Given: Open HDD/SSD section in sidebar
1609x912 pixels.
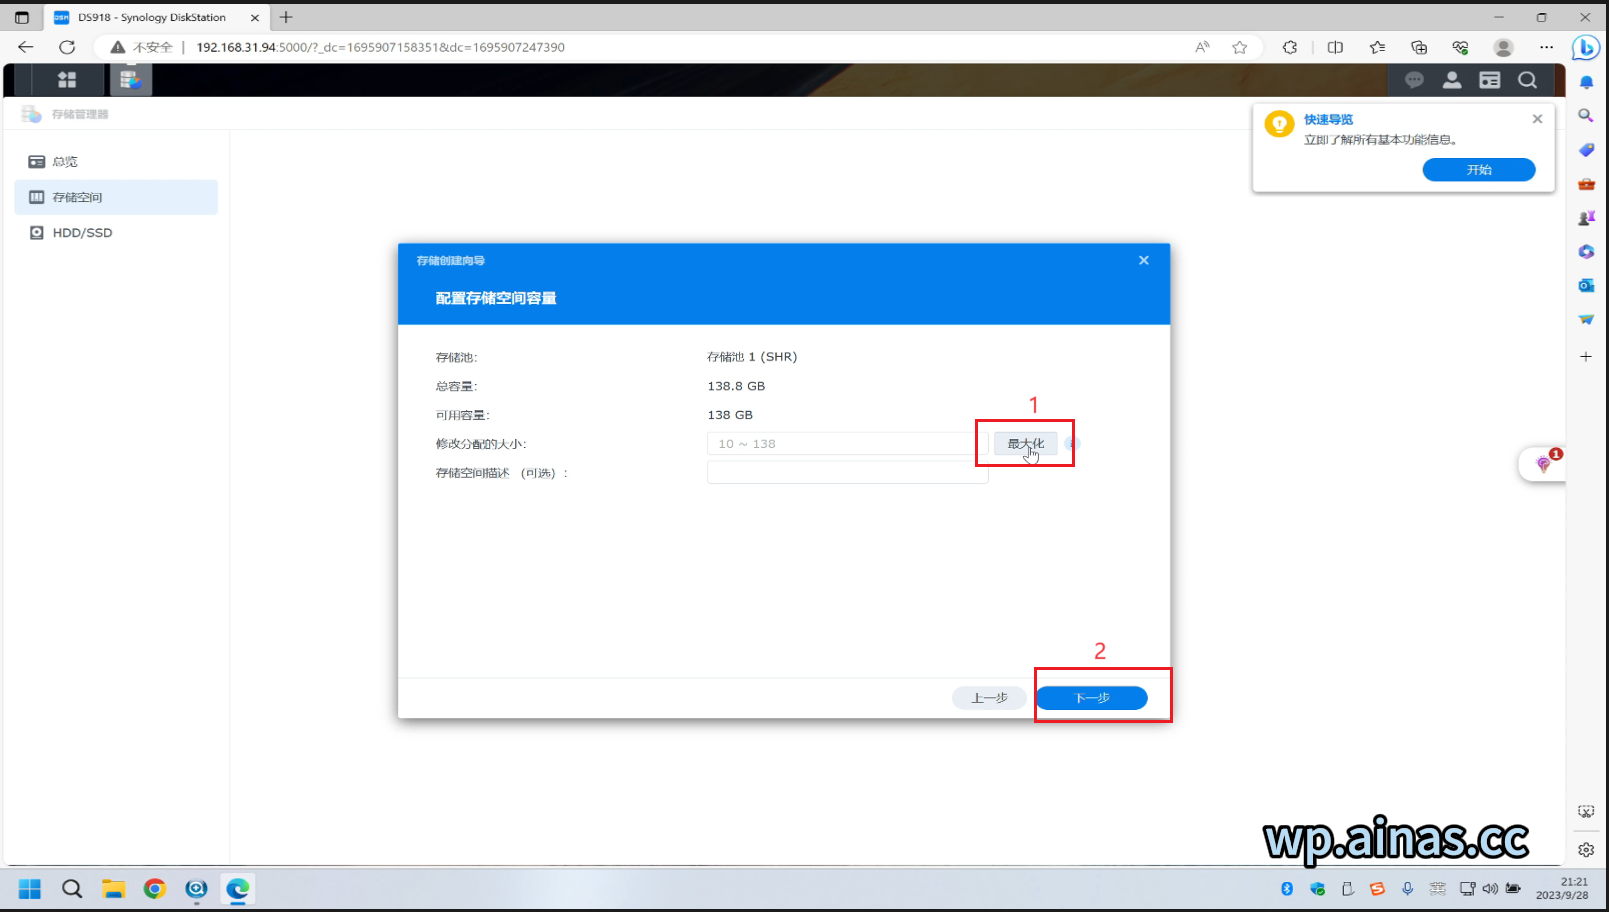Looking at the screenshot, I should (x=82, y=233).
